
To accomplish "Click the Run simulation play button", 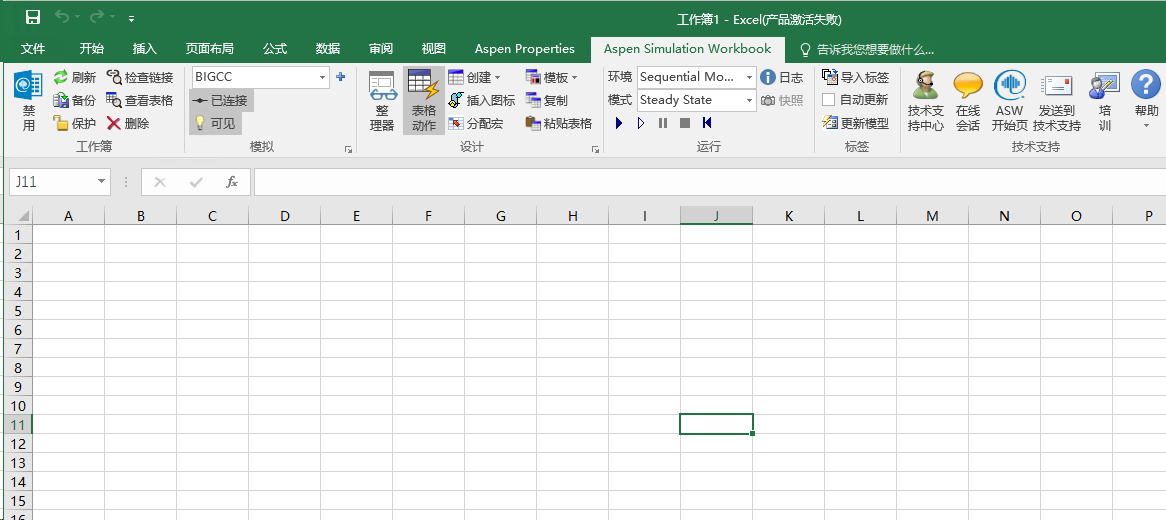I will click(619, 123).
